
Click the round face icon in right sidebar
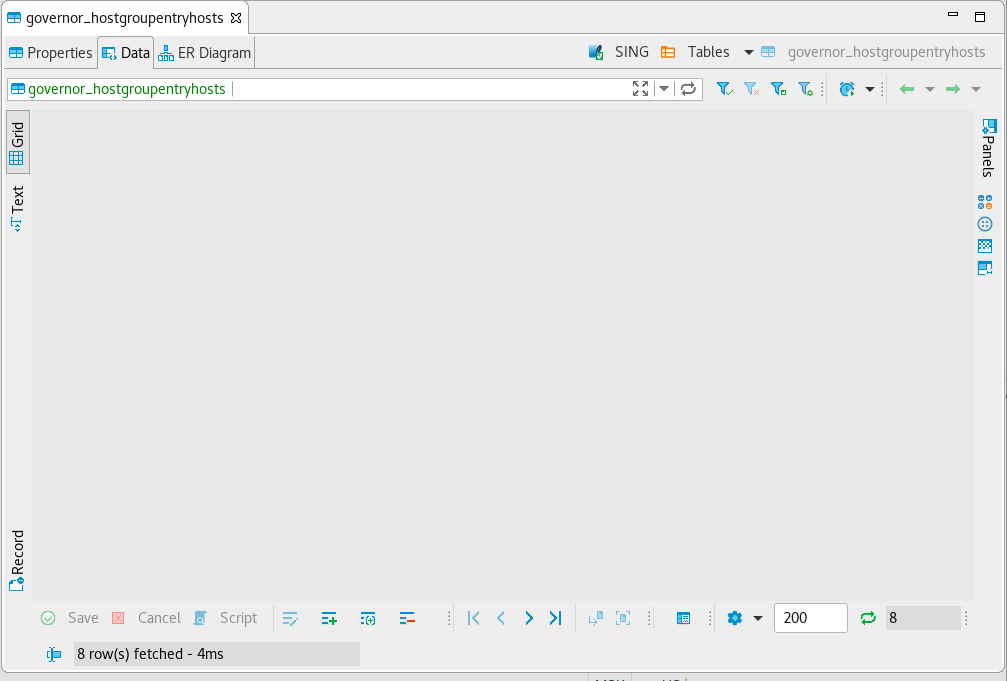[x=985, y=224]
